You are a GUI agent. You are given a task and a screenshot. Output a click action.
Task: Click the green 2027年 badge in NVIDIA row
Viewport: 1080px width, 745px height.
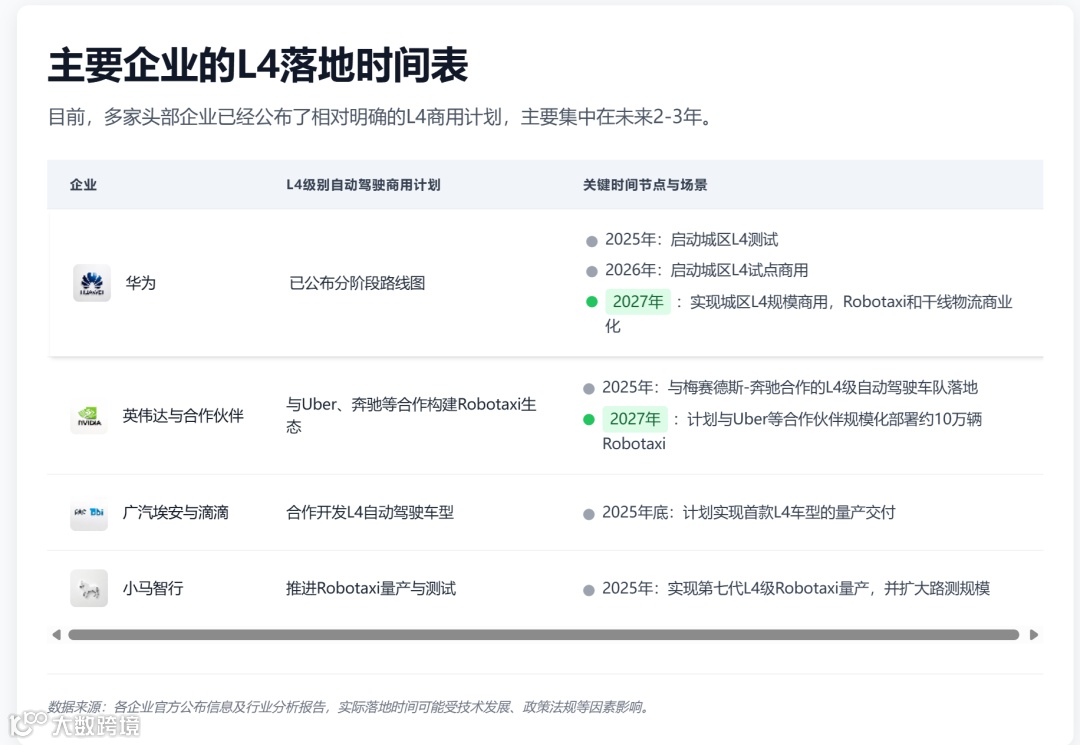tap(635, 419)
